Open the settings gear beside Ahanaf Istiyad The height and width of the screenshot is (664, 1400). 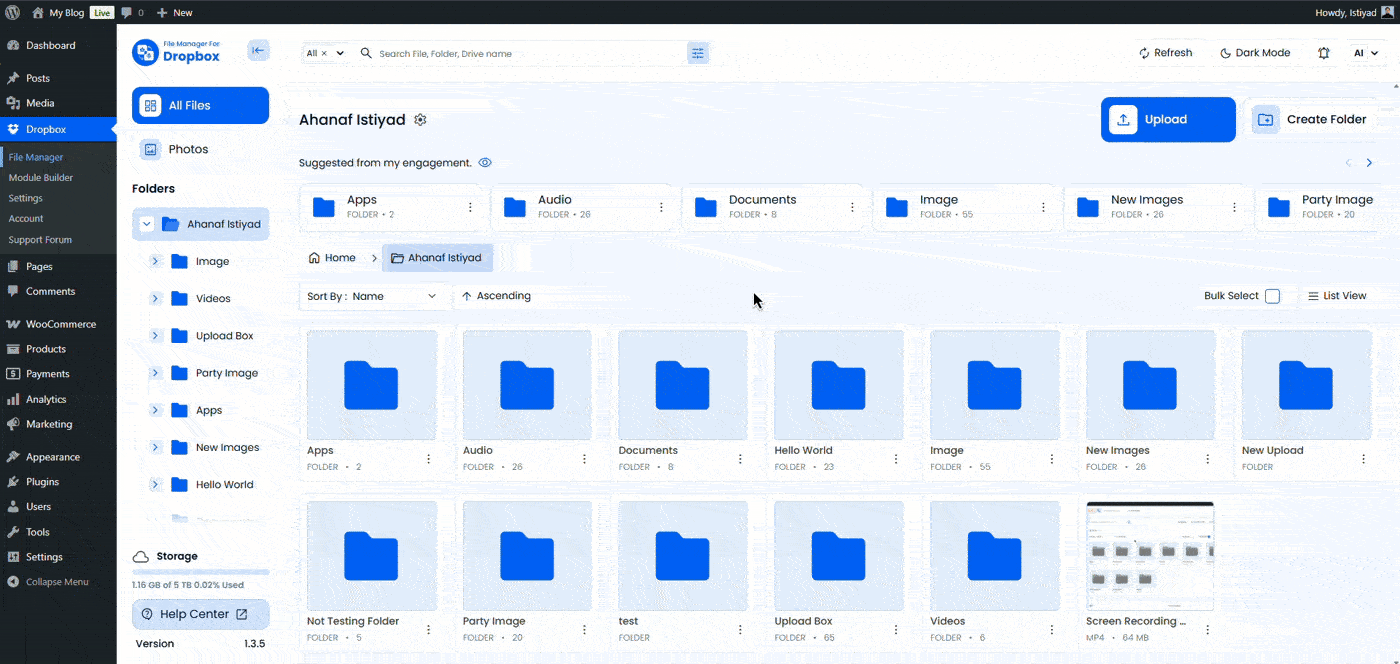pos(420,119)
